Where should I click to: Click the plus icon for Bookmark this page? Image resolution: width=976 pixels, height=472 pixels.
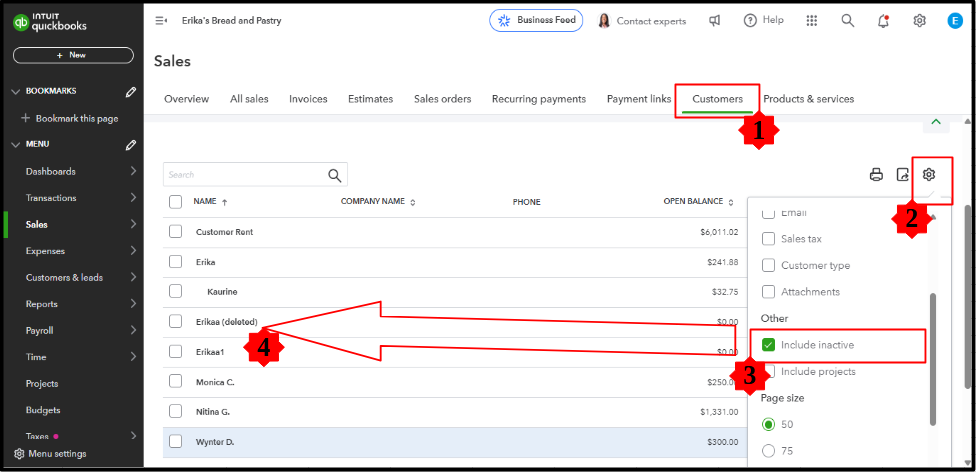pos(26,118)
